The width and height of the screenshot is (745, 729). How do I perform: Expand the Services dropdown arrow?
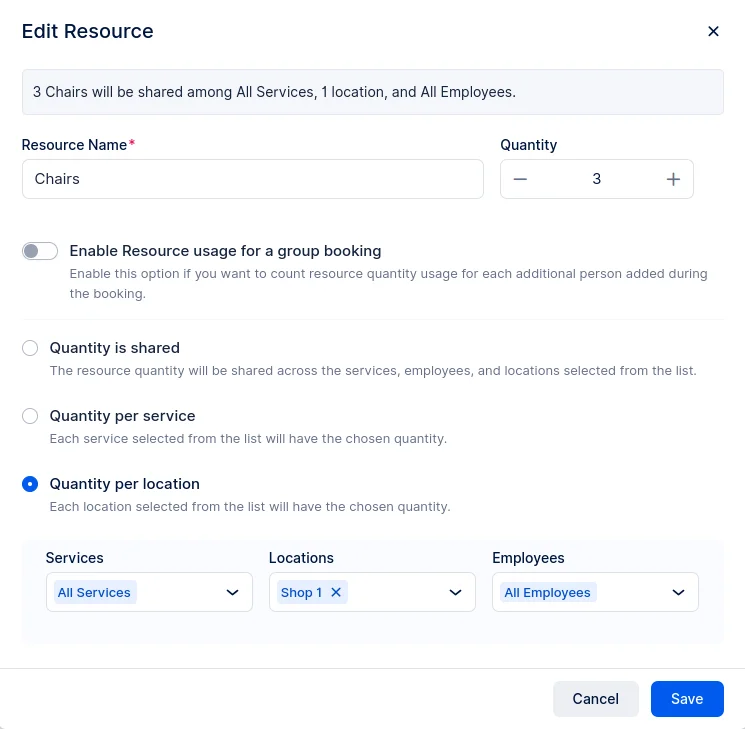click(232, 592)
